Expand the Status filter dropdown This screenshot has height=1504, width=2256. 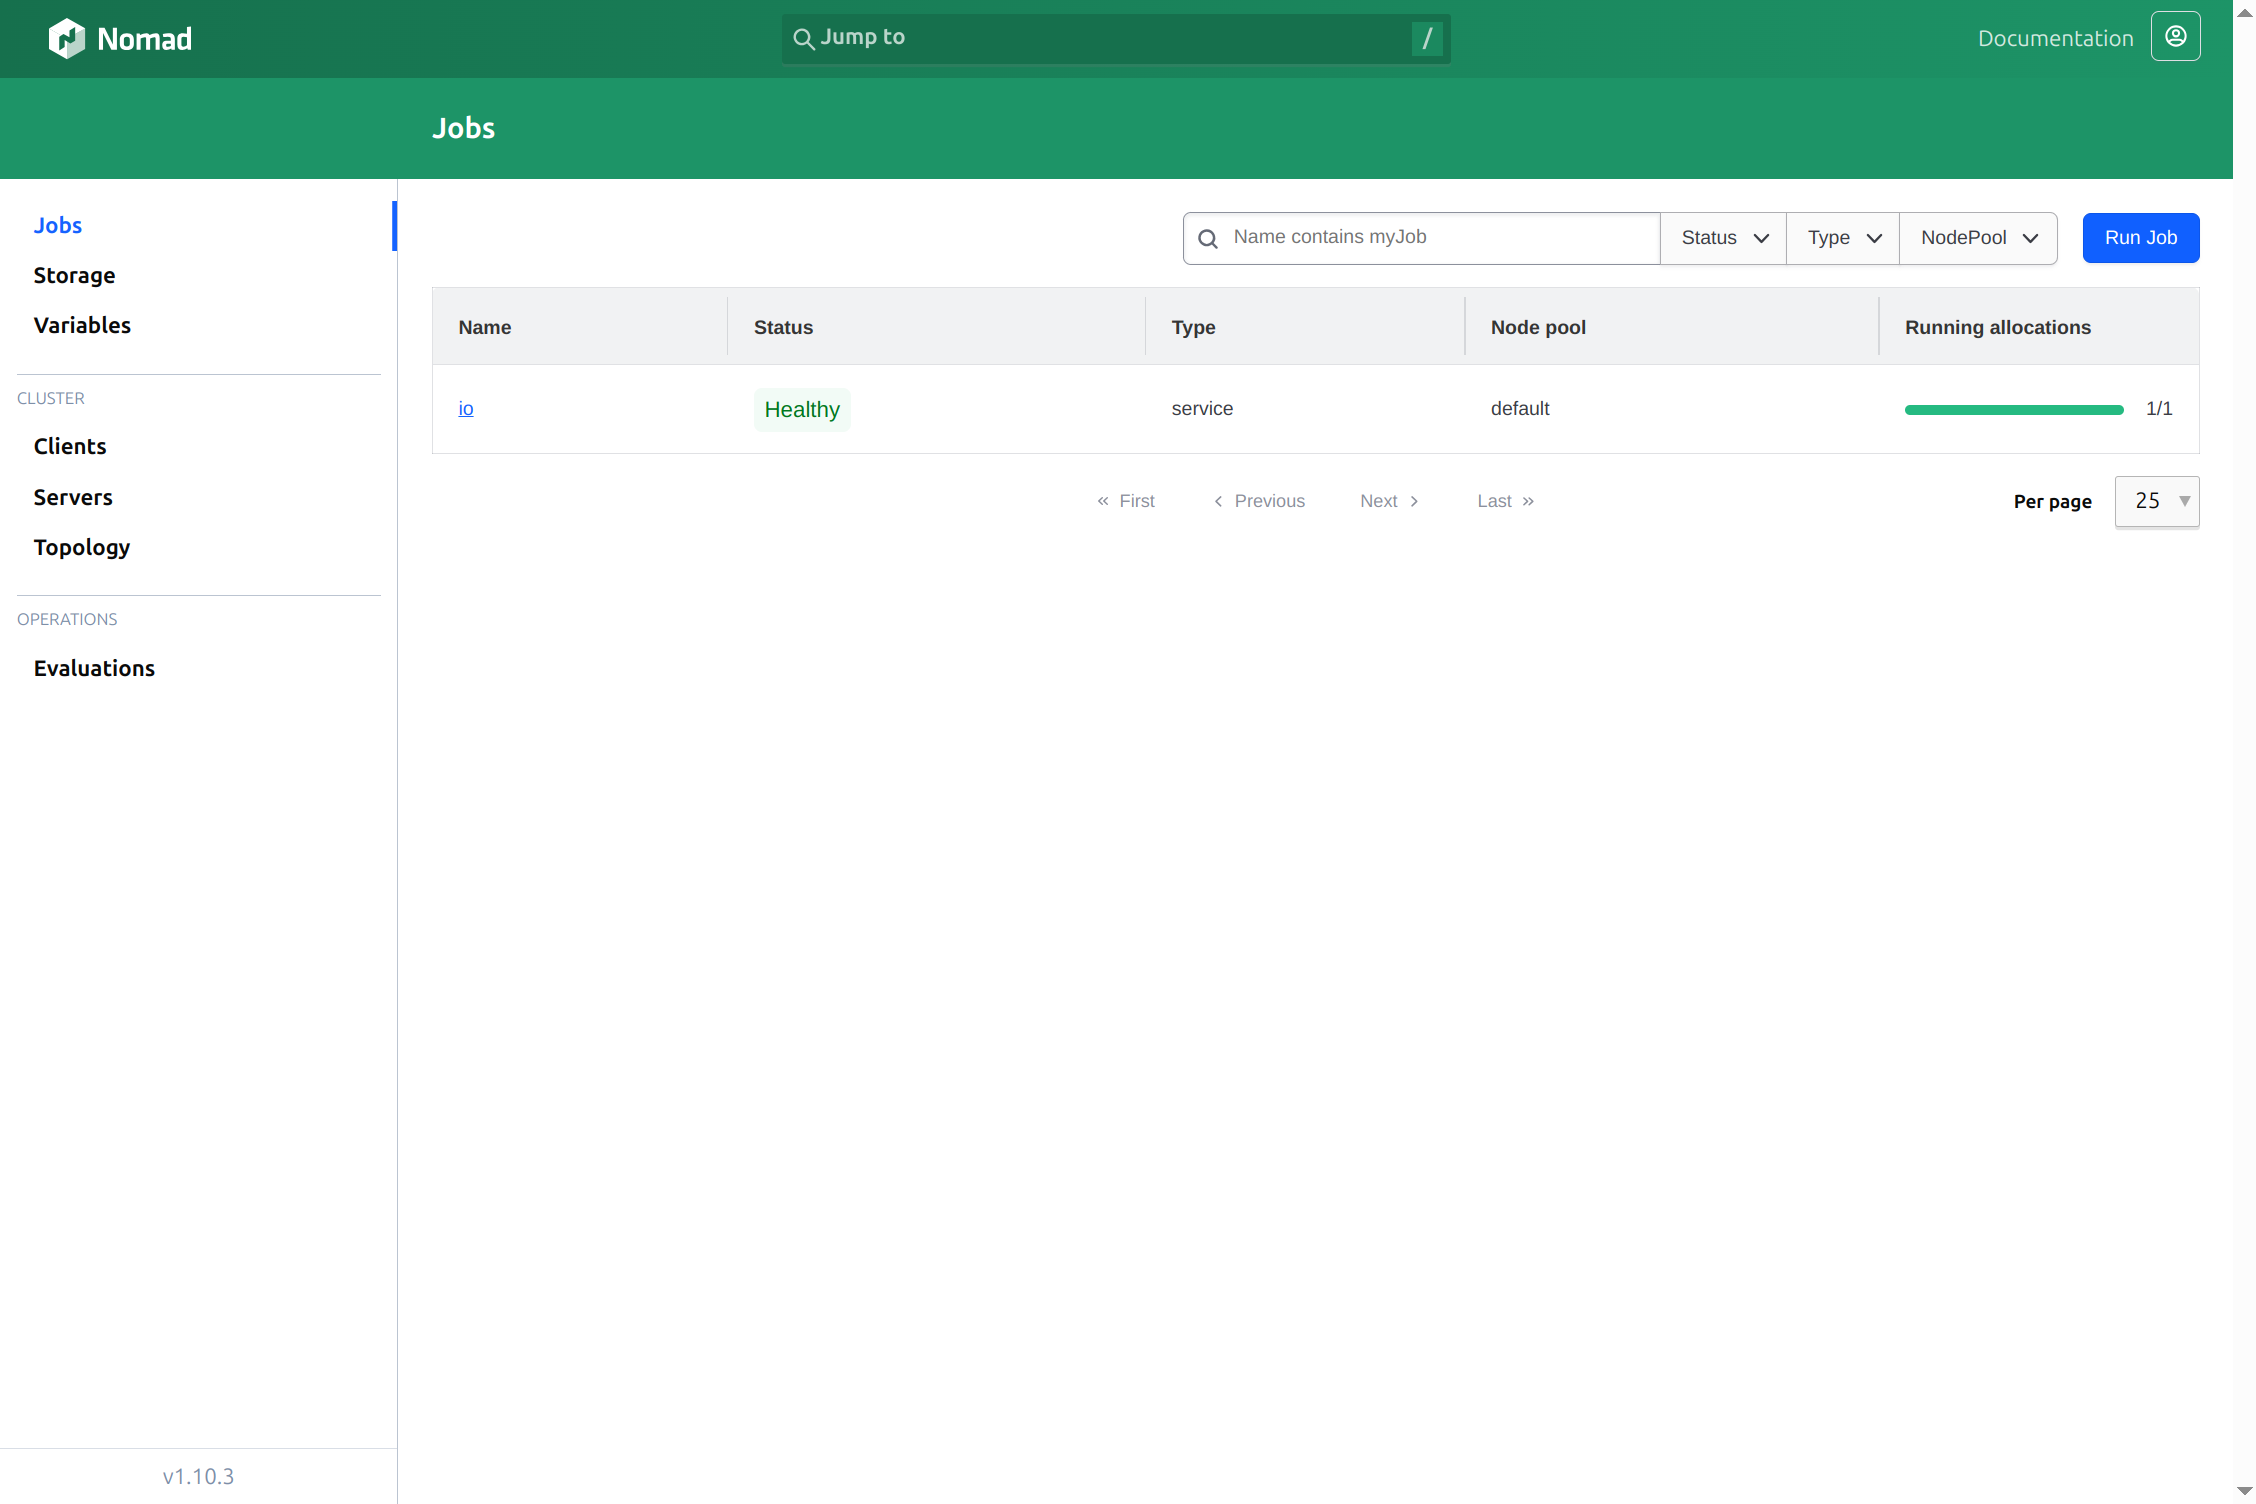click(1724, 238)
